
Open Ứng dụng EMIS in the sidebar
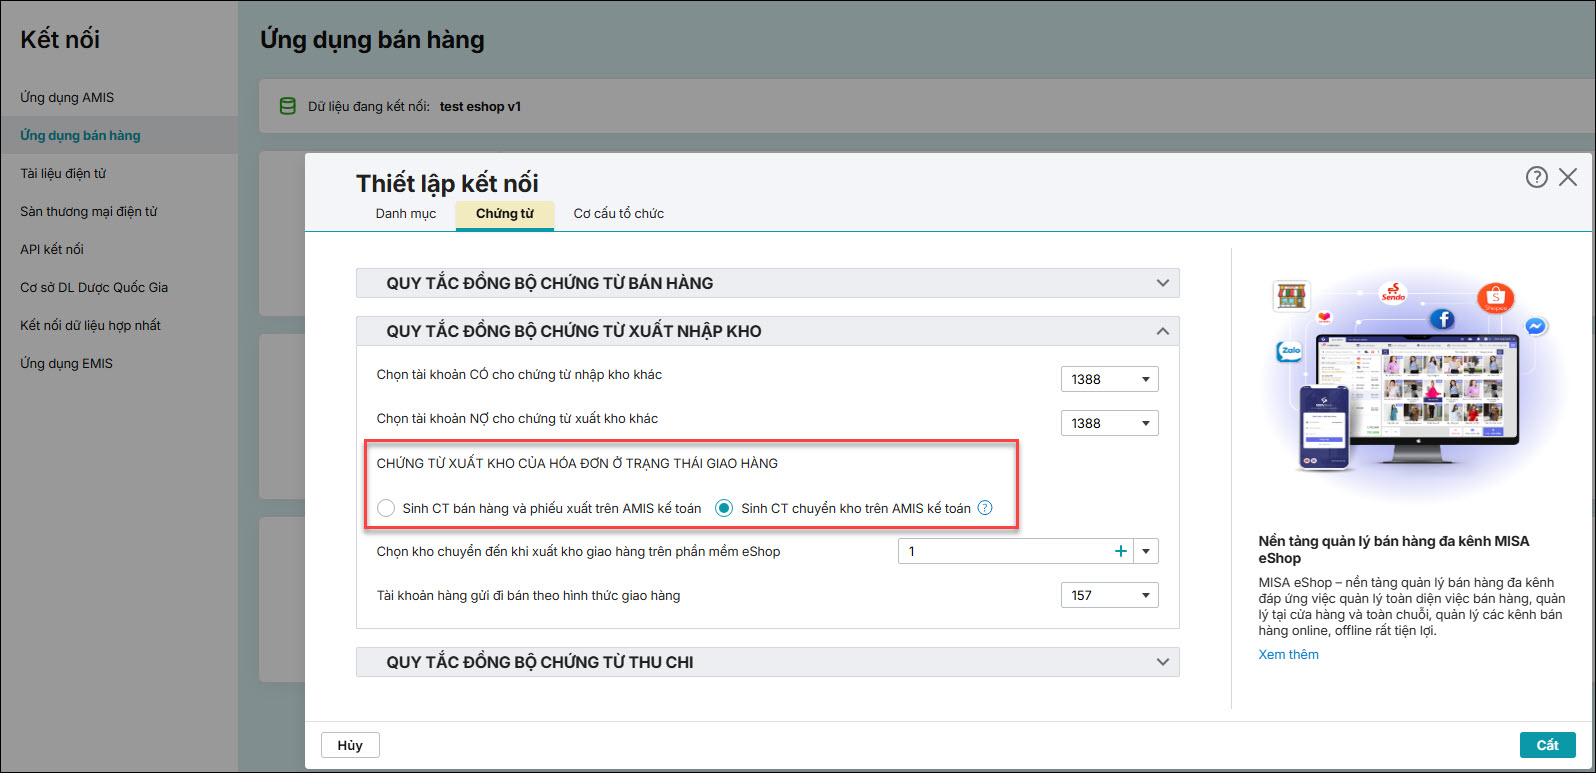point(119,363)
